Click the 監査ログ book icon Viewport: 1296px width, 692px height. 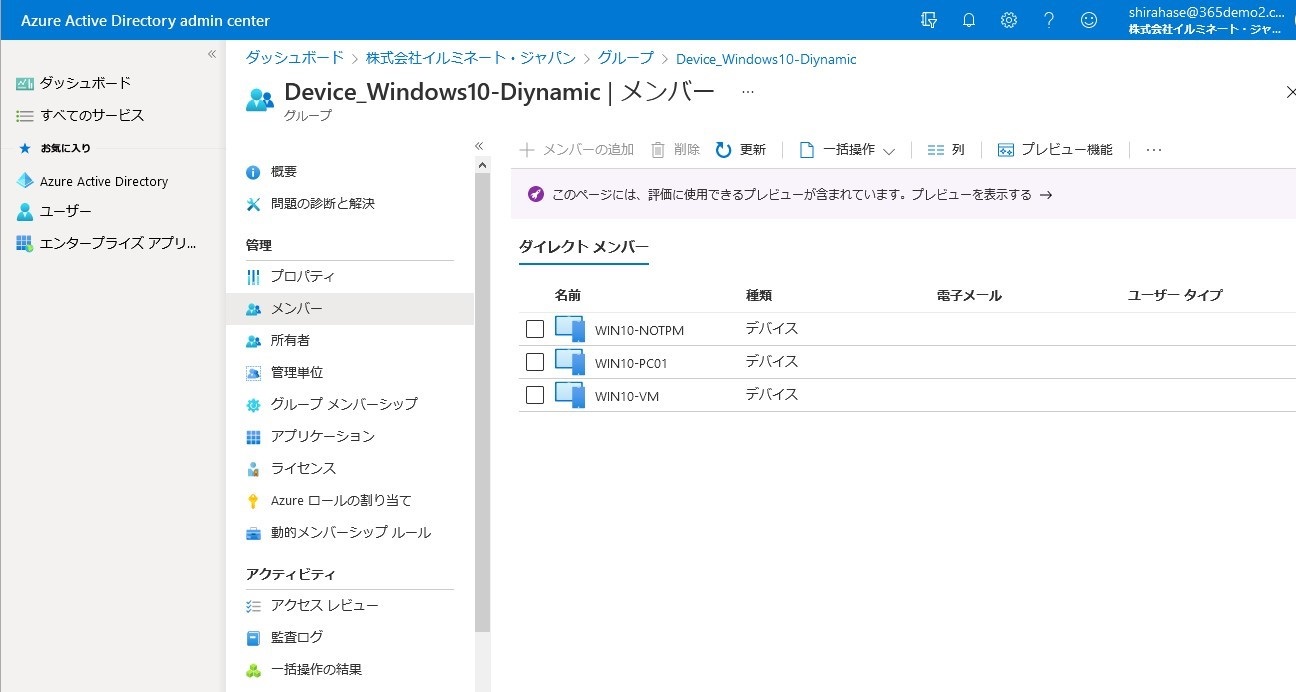click(x=253, y=638)
